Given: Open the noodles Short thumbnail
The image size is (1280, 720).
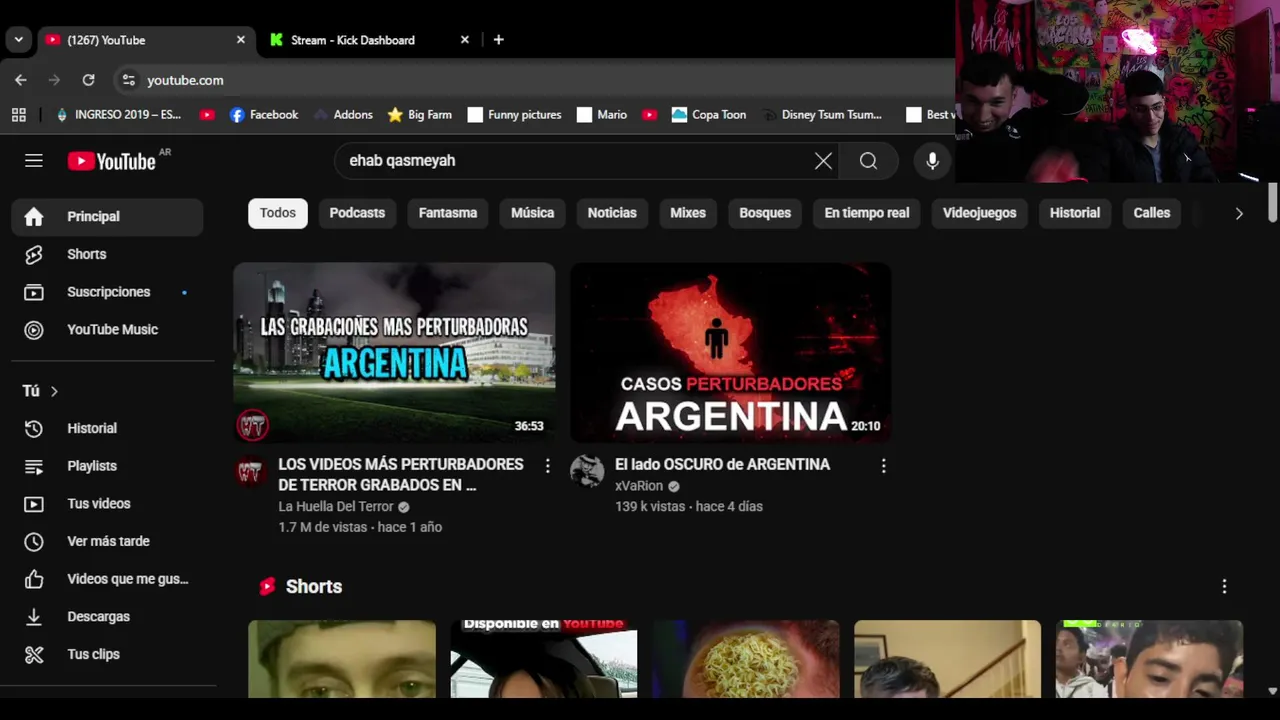Looking at the screenshot, I should (x=745, y=659).
